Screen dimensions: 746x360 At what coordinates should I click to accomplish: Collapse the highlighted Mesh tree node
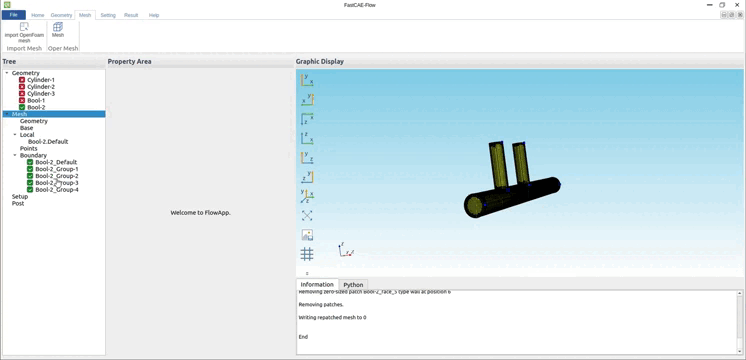[7, 114]
